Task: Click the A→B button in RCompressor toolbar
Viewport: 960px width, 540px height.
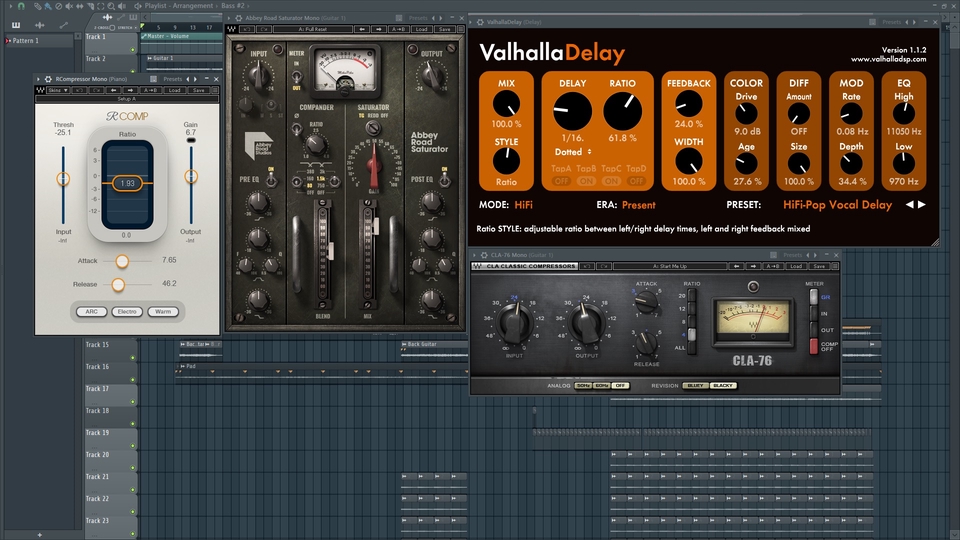Action: coord(151,90)
